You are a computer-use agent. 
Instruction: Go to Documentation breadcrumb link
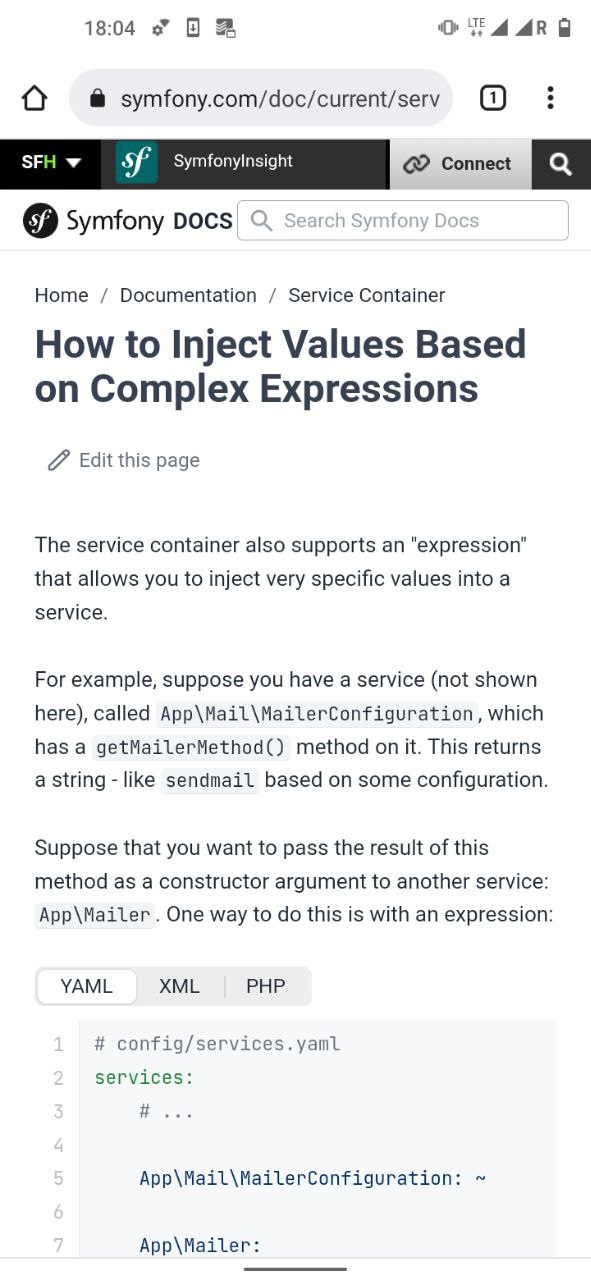(x=188, y=295)
